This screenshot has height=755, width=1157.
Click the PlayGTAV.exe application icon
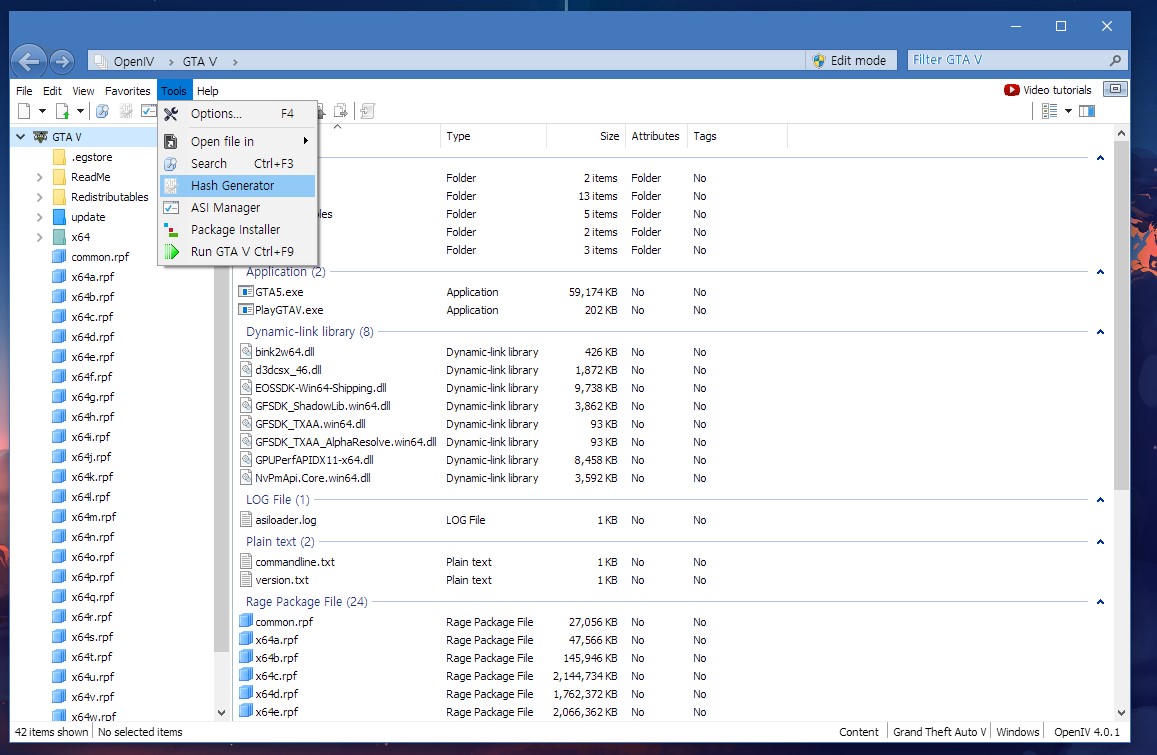pos(246,310)
